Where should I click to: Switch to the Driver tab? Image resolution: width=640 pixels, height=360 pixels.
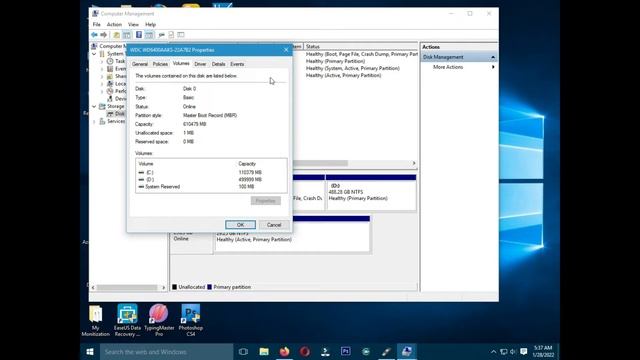pyautogui.click(x=200, y=64)
